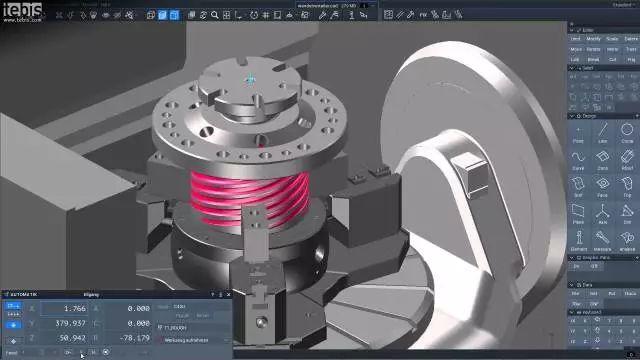Open the Measure tool in Design panel

click(602, 242)
